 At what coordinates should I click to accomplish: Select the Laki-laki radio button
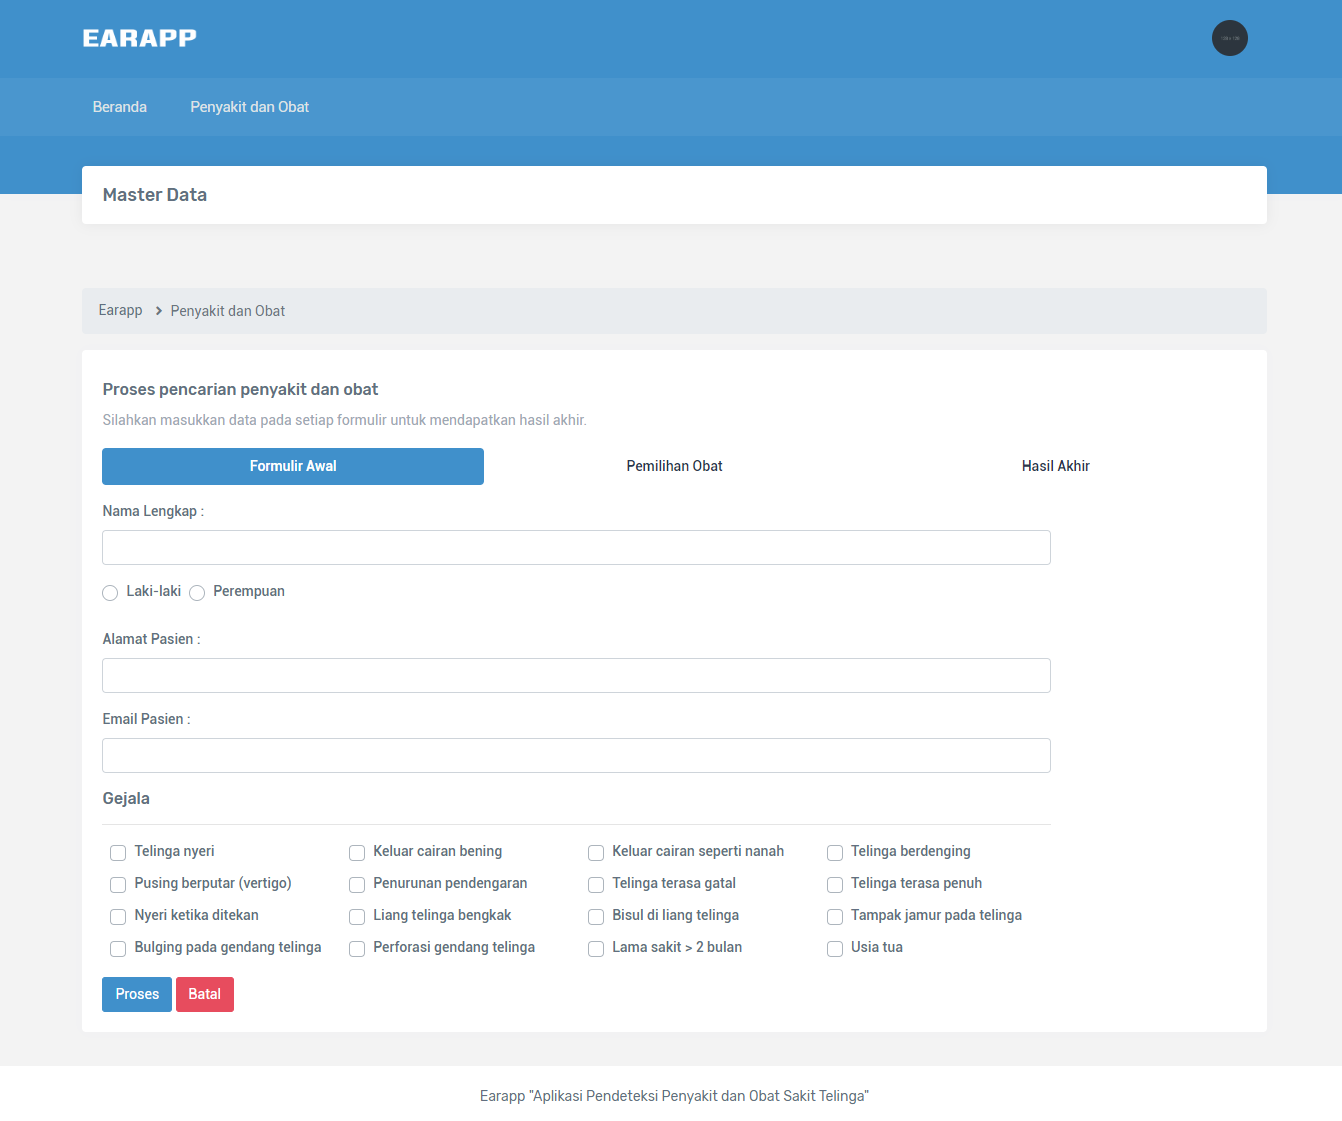pyautogui.click(x=110, y=593)
